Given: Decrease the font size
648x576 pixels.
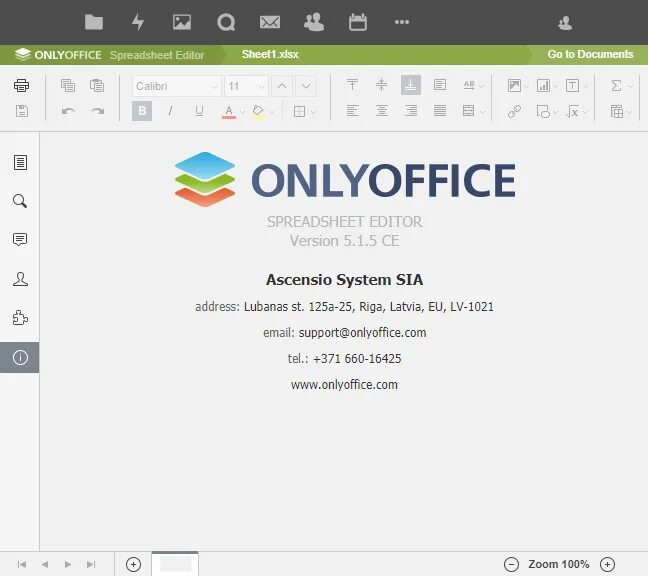Looking at the screenshot, I should point(306,86).
